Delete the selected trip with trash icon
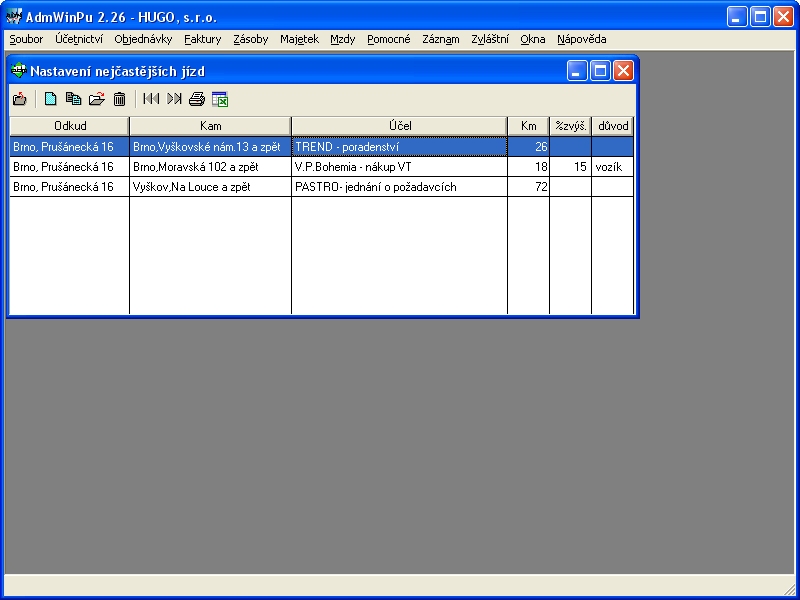This screenshot has height=600, width=800. pyautogui.click(x=119, y=99)
